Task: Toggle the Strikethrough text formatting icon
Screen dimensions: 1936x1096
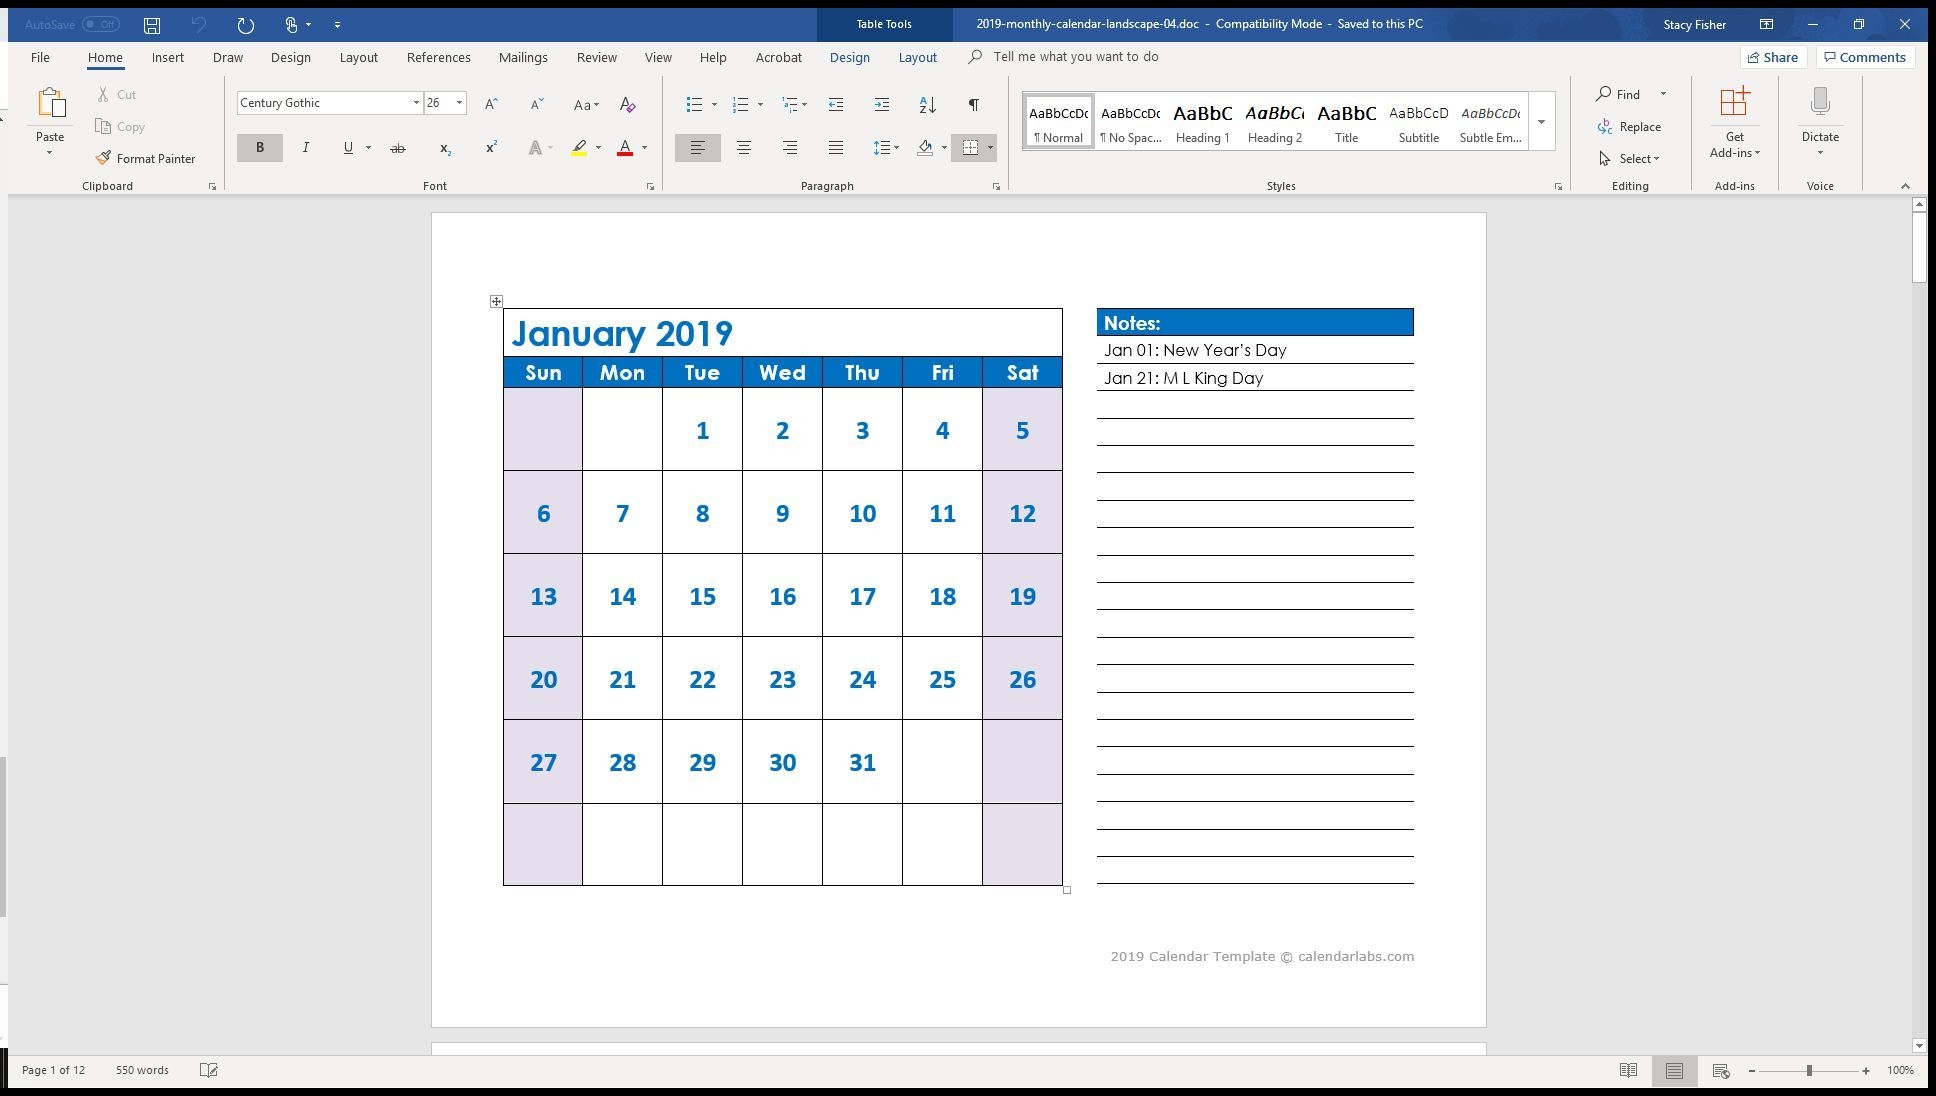Action: coord(396,148)
